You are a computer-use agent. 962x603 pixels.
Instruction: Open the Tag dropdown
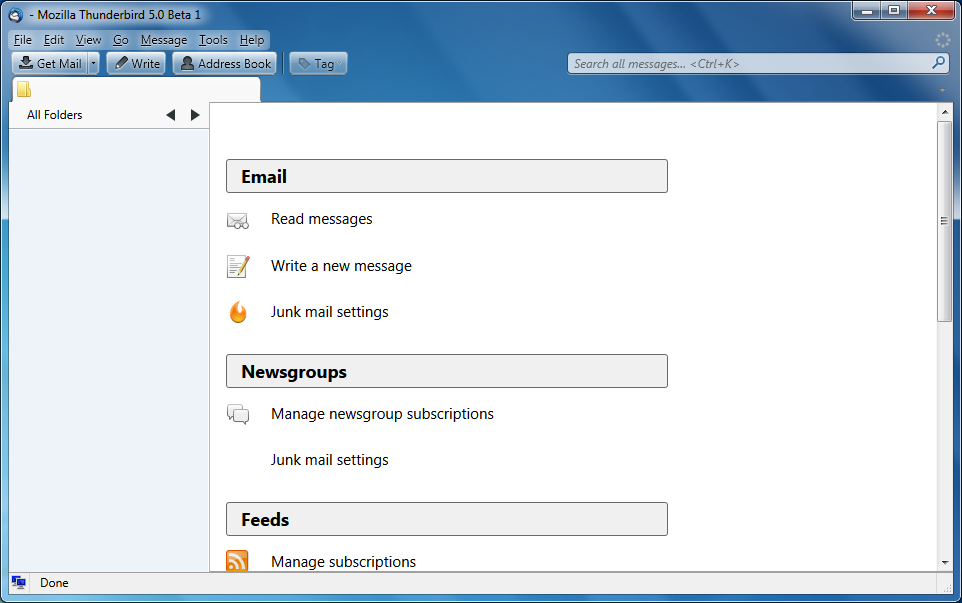tap(318, 63)
